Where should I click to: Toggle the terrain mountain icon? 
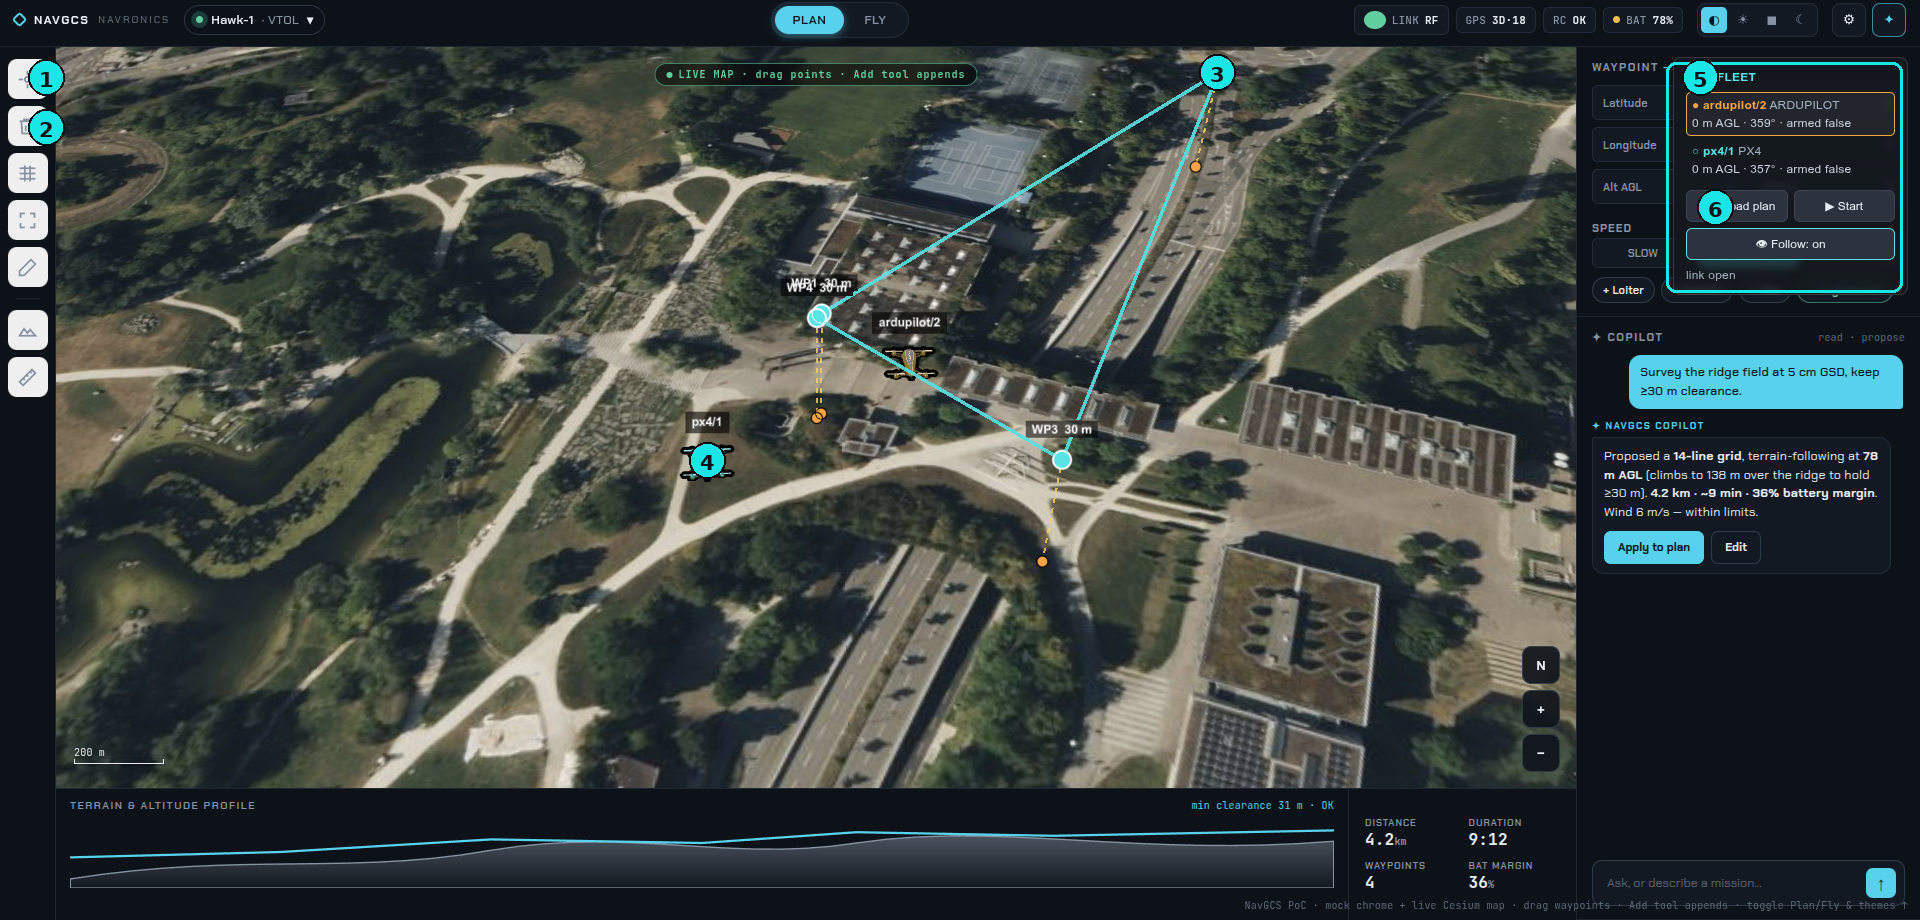tap(27, 330)
